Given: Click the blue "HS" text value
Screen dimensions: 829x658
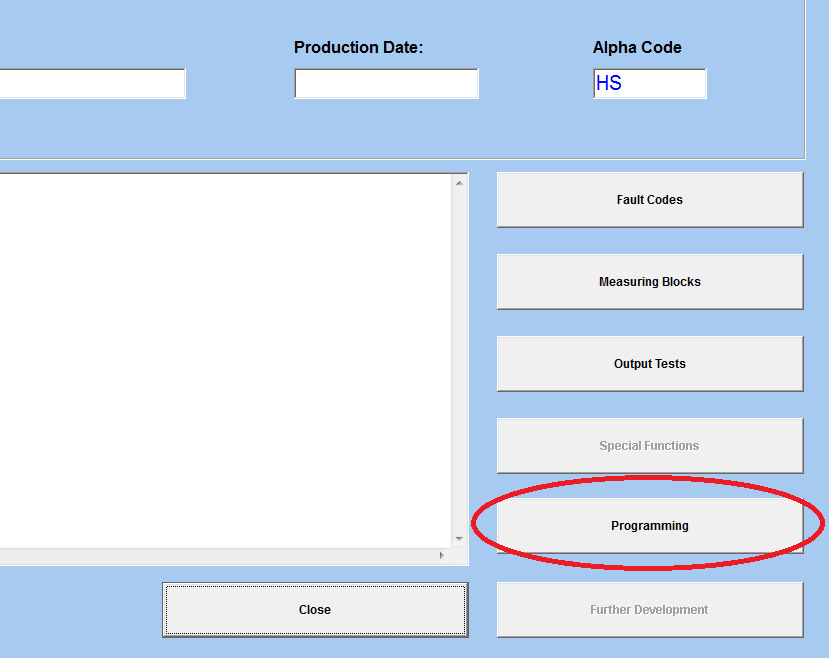Looking at the screenshot, I should [x=609, y=84].
